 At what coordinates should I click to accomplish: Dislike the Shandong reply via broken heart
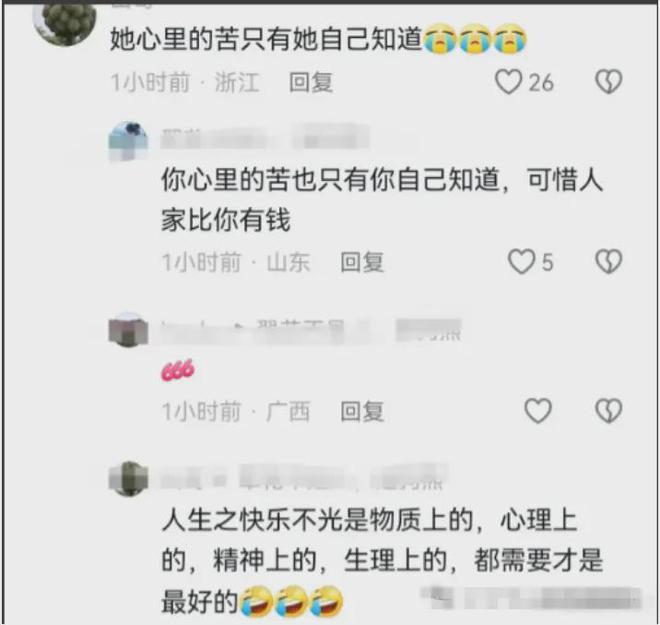pos(608,262)
